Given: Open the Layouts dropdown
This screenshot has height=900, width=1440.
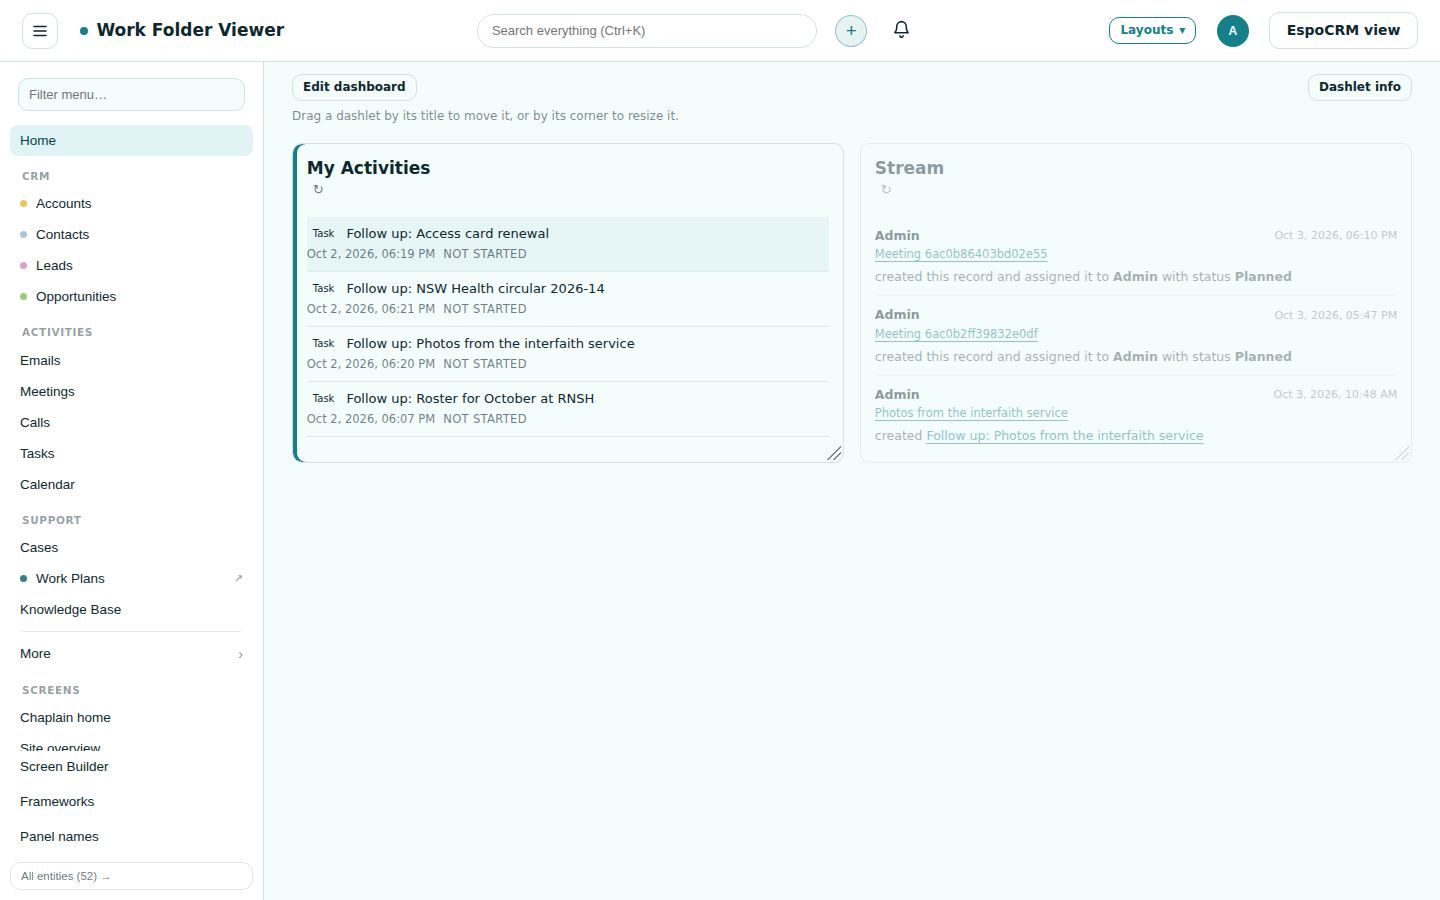Looking at the screenshot, I should (1152, 30).
